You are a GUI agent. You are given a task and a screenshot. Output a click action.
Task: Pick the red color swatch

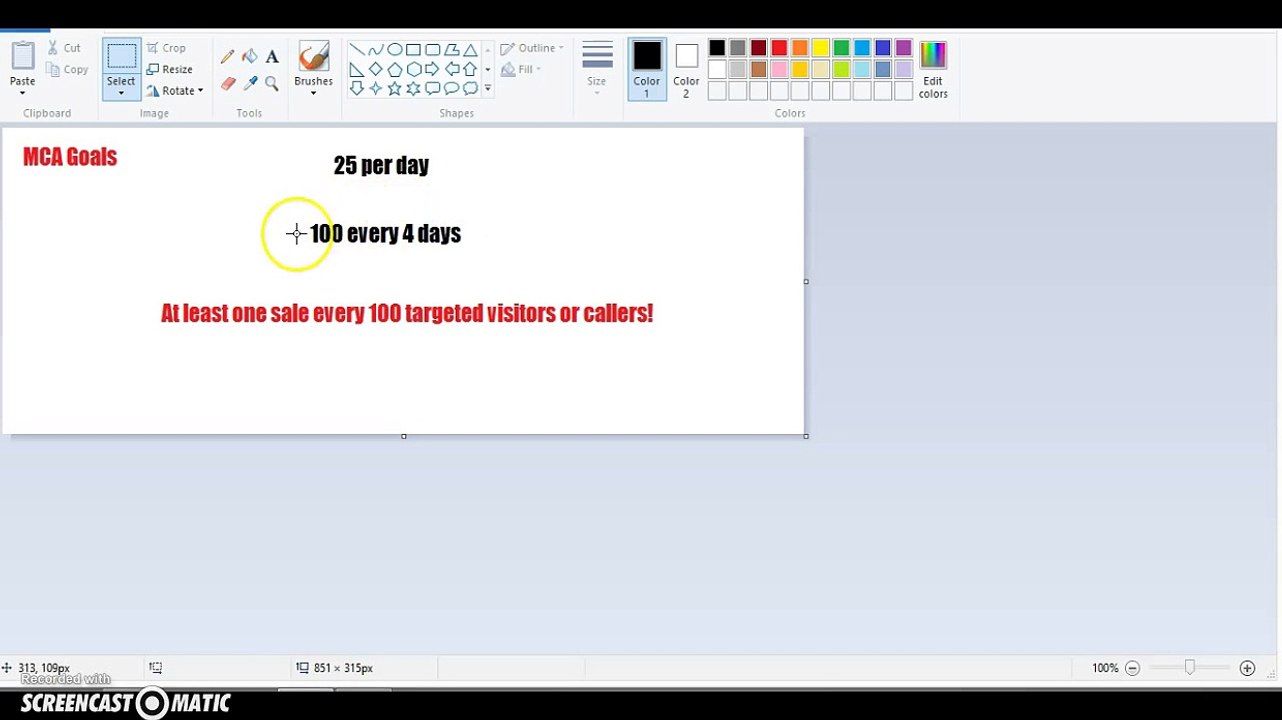779,48
